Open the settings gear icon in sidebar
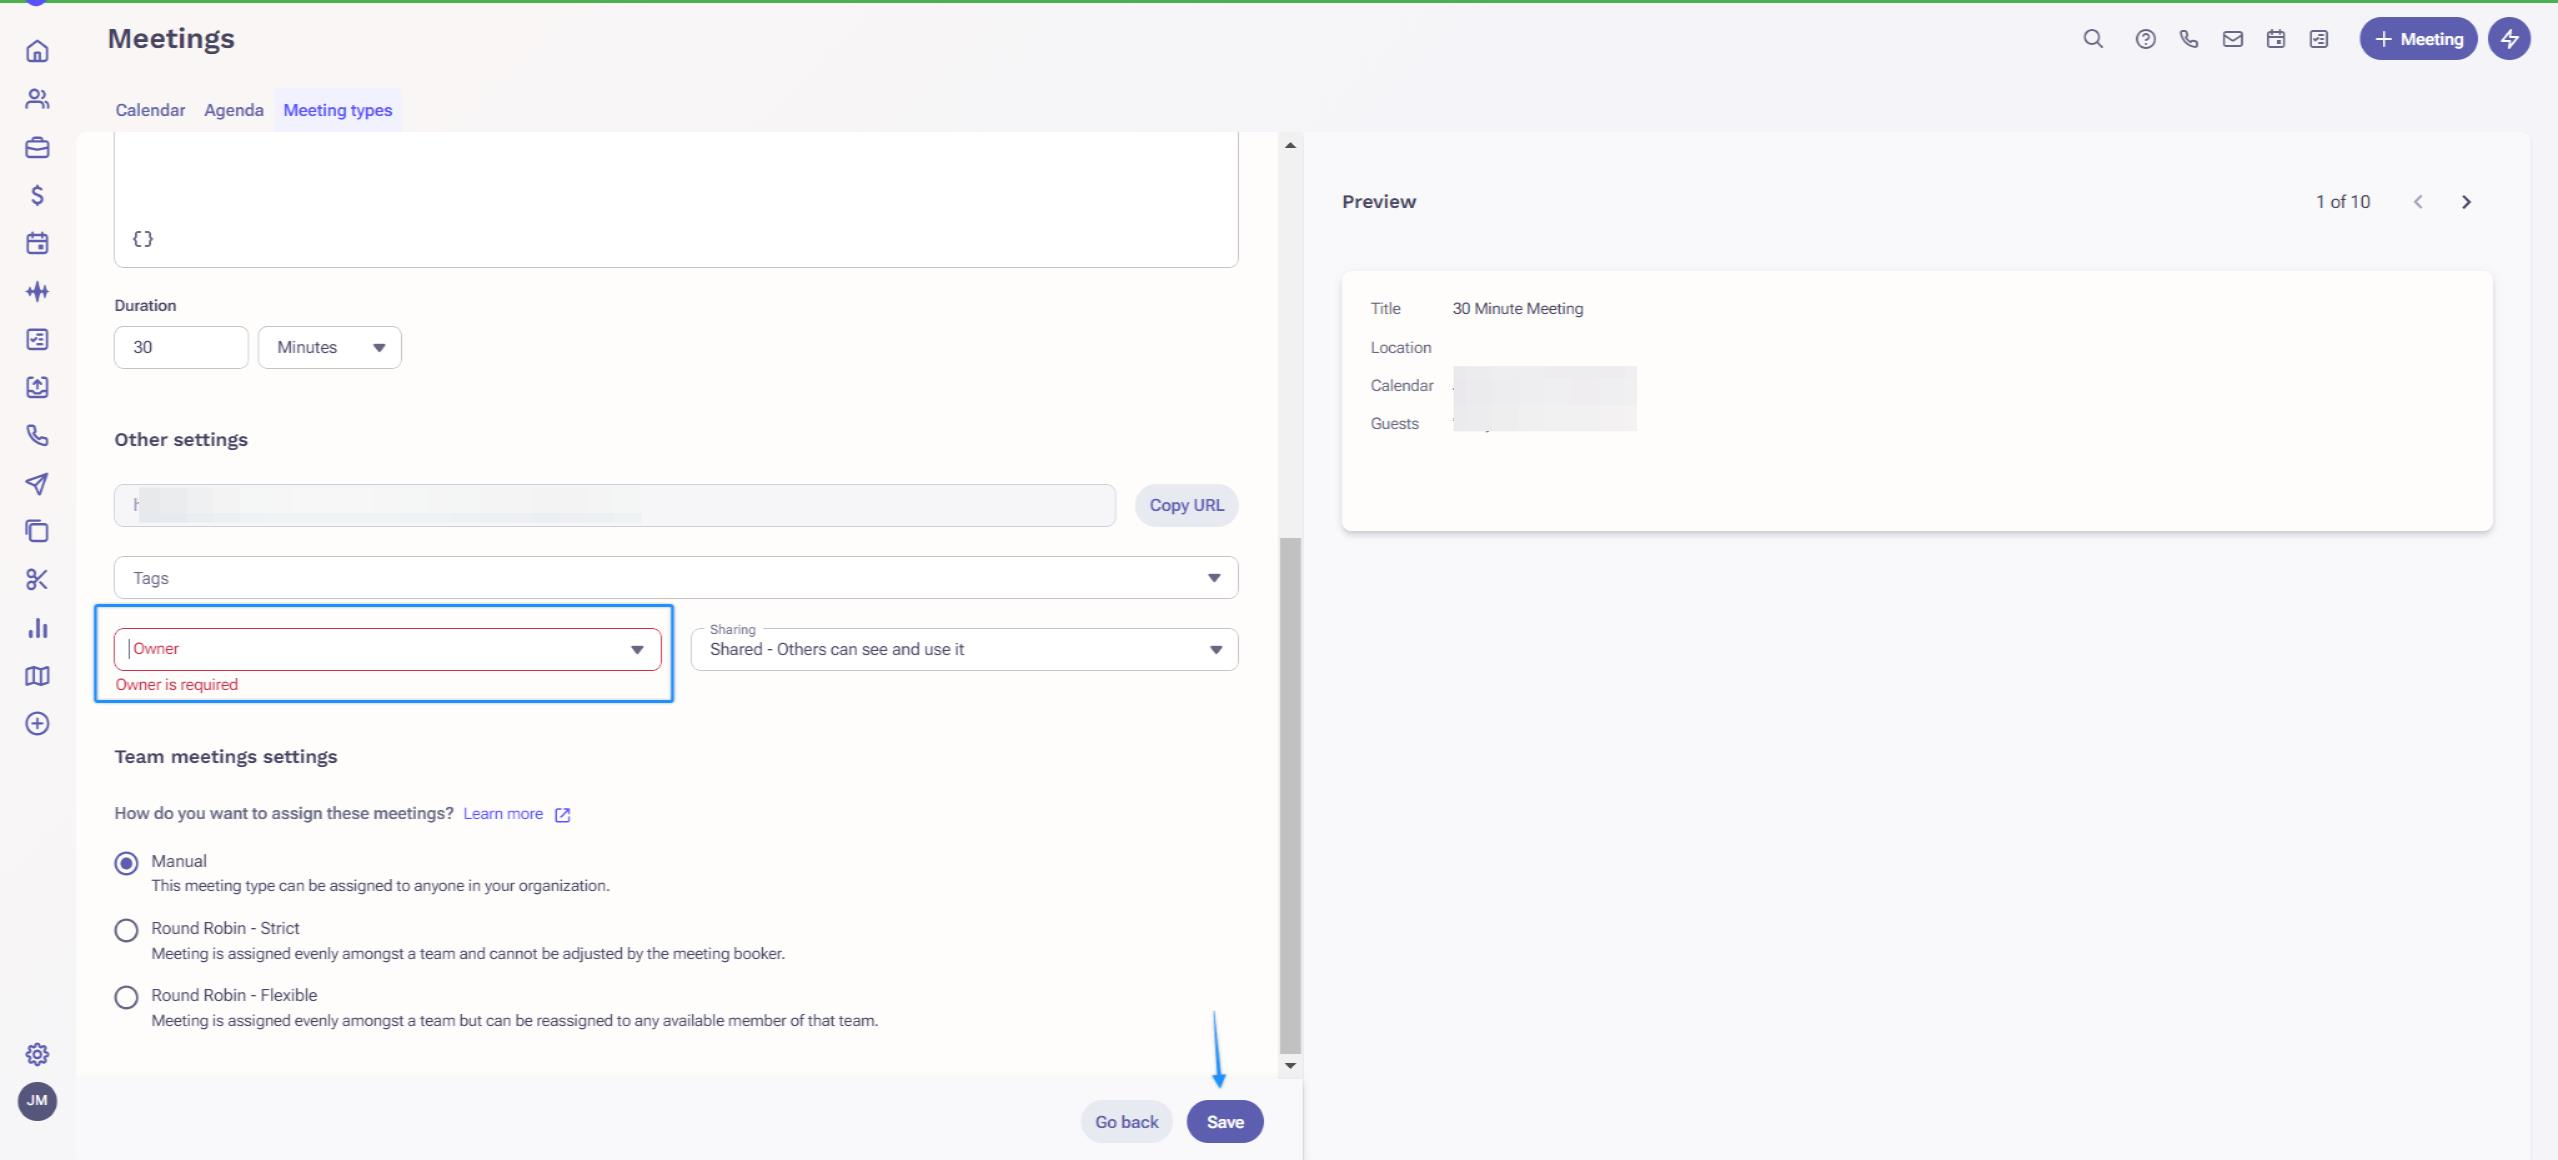 coord(37,1054)
